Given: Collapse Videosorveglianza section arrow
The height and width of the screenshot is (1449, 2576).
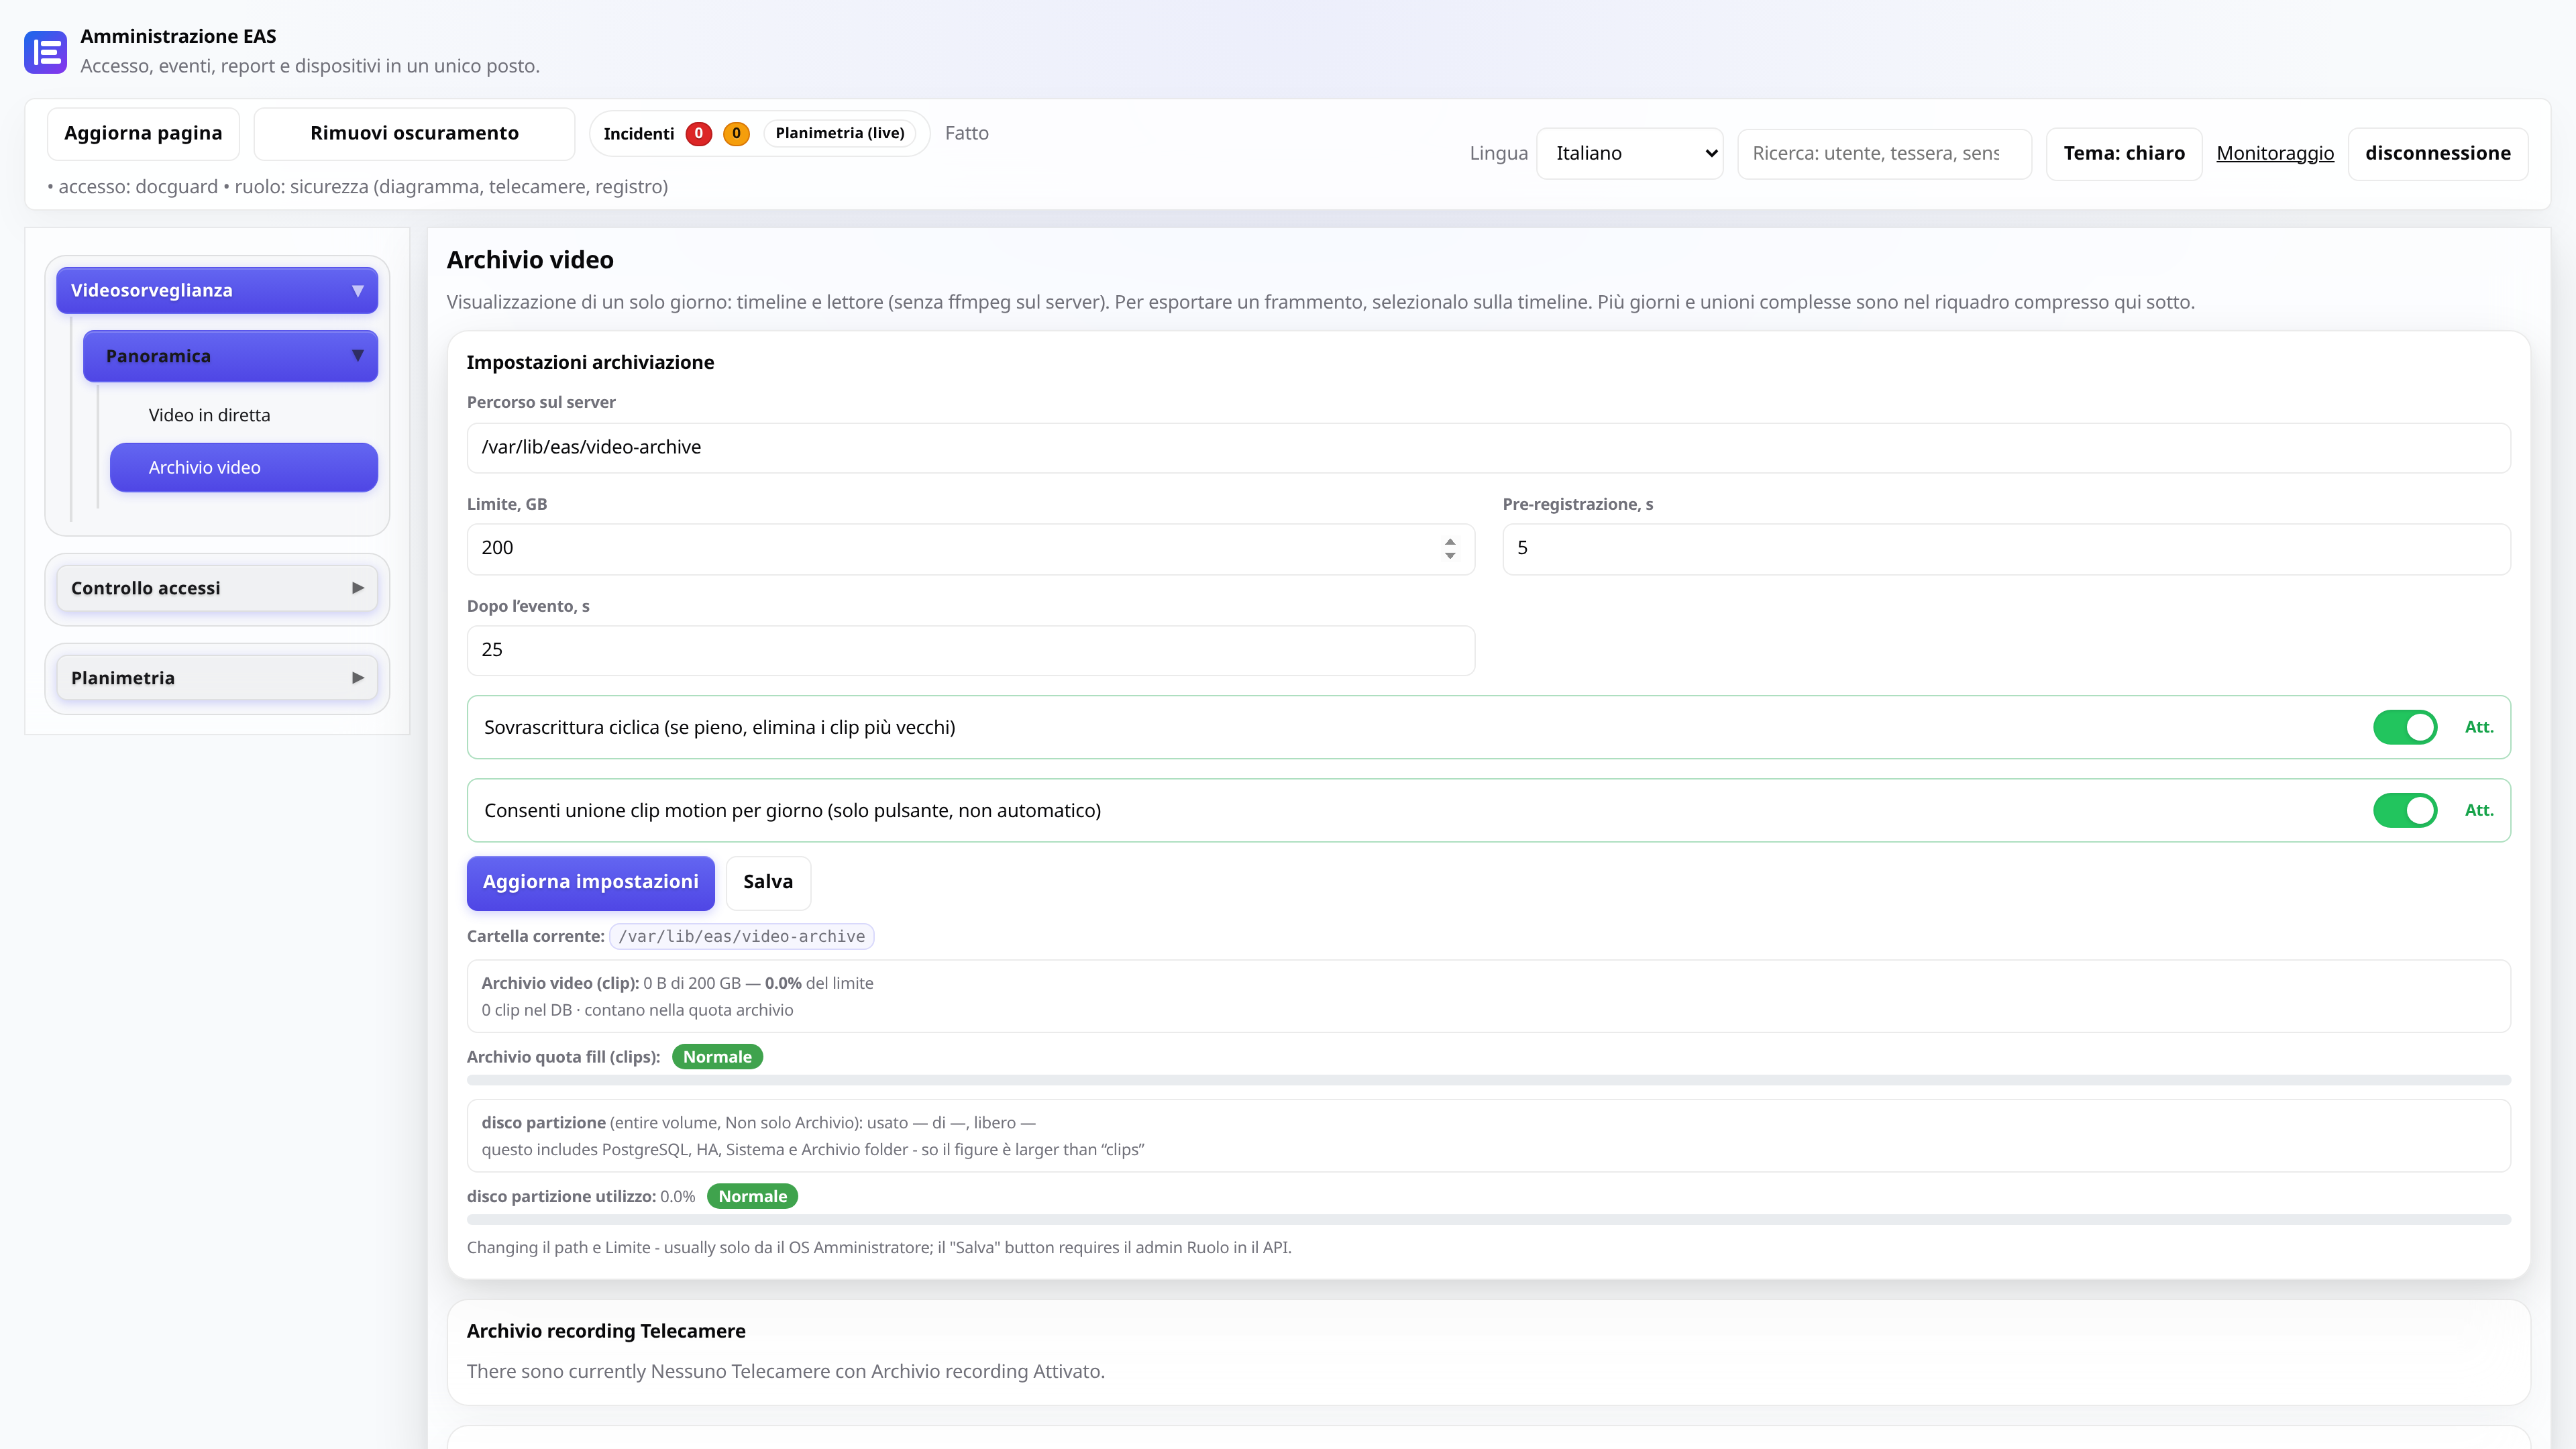Looking at the screenshot, I should [x=357, y=291].
